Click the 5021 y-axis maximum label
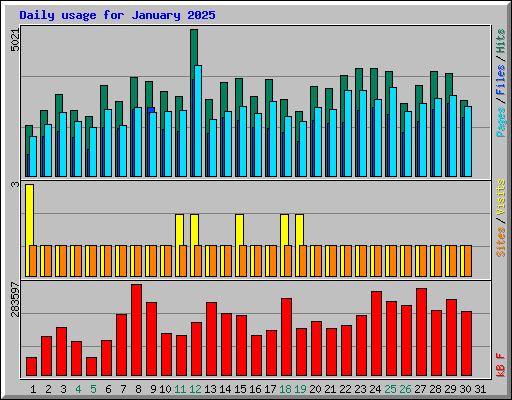 (15, 40)
